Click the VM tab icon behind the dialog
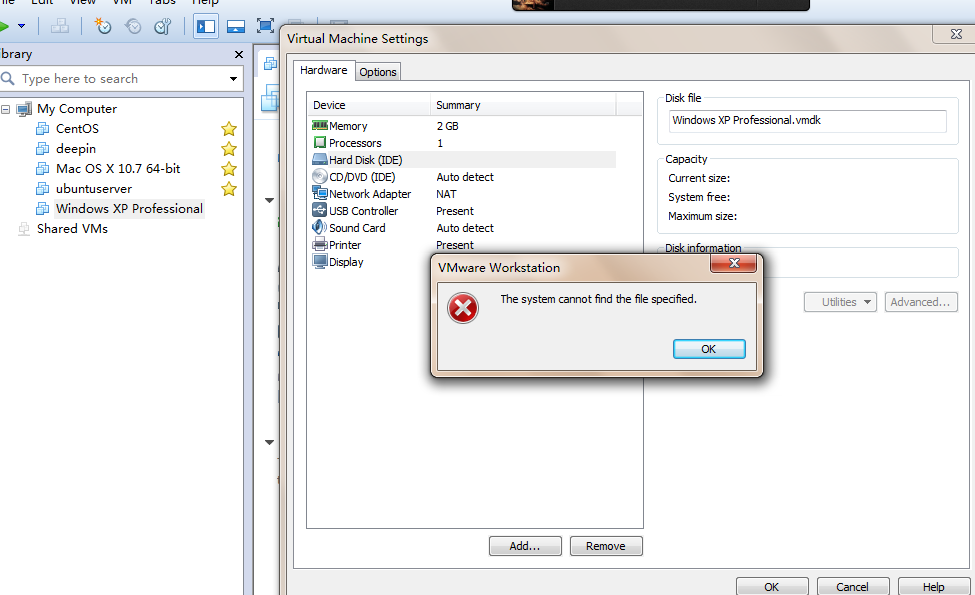975x595 pixels. (x=270, y=63)
